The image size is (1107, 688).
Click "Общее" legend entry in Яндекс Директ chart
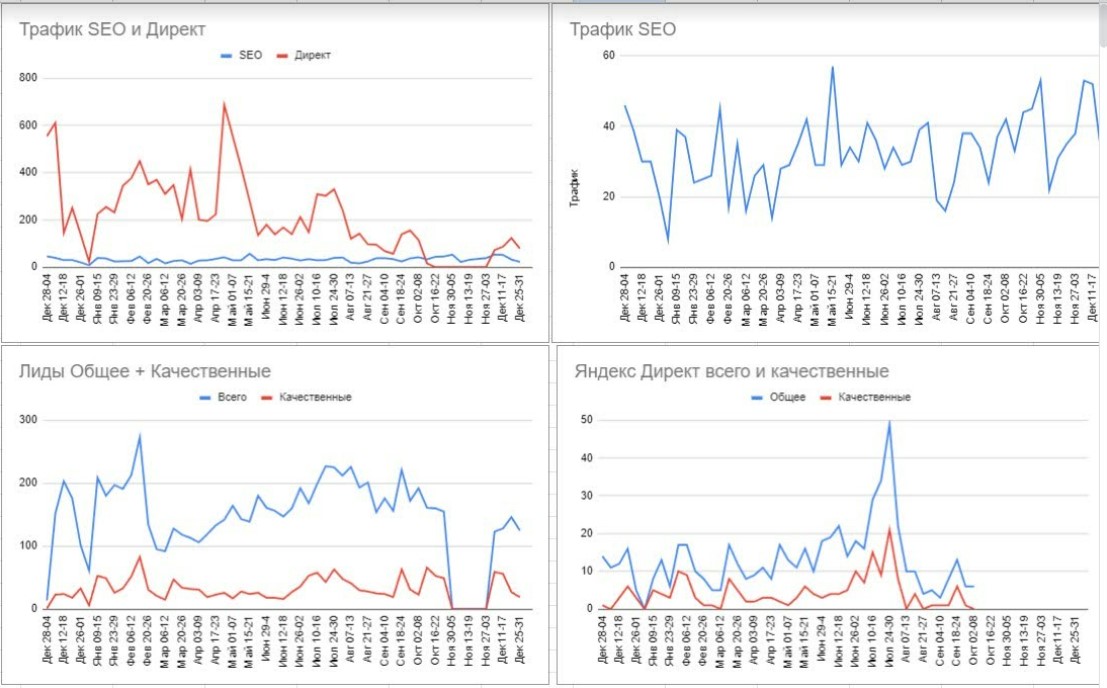click(x=785, y=397)
